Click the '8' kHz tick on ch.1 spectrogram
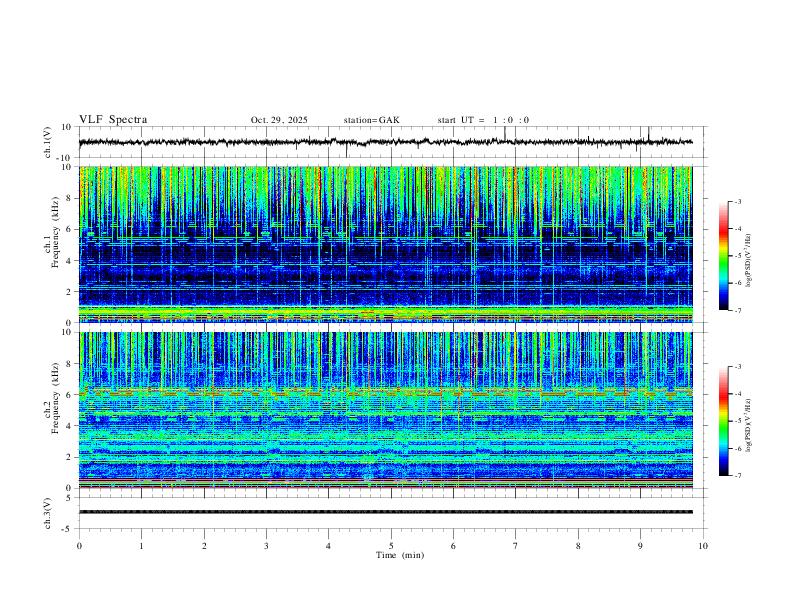Screen dimensions: 792x612 click(x=69, y=198)
